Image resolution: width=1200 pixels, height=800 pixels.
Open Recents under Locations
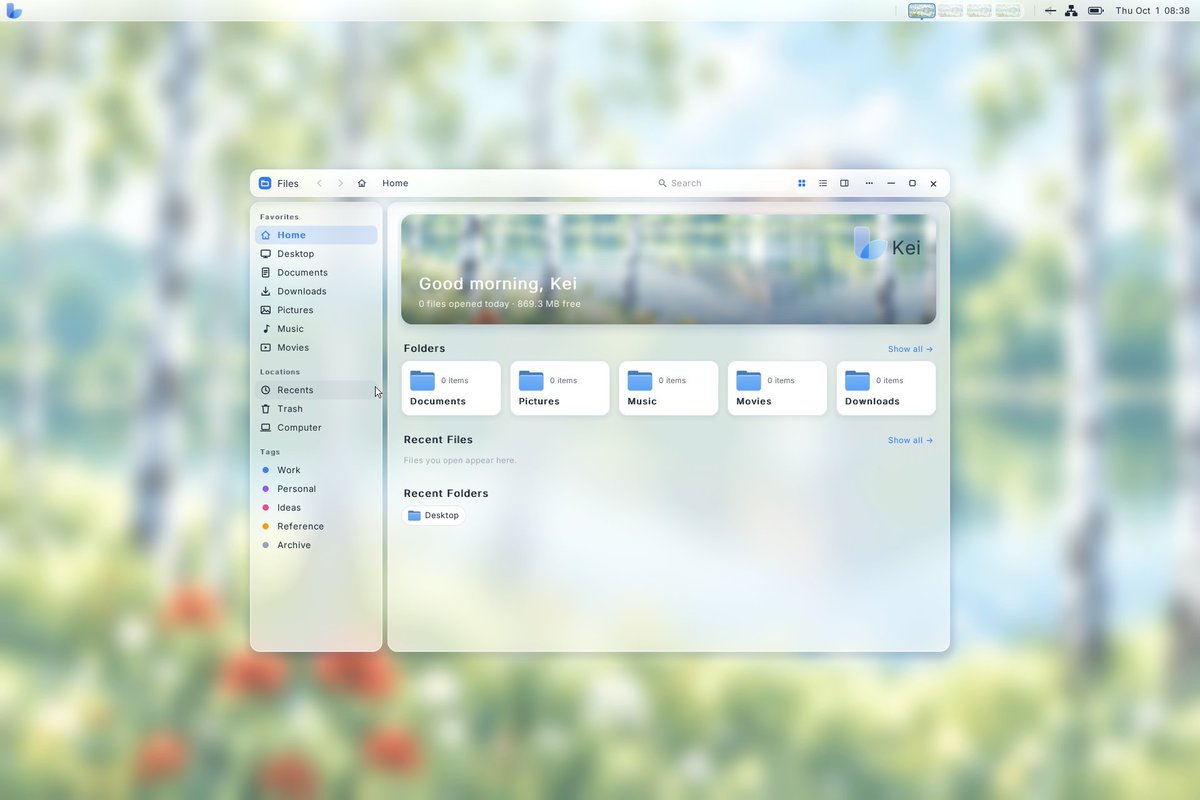pyautogui.click(x=316, y=390)
